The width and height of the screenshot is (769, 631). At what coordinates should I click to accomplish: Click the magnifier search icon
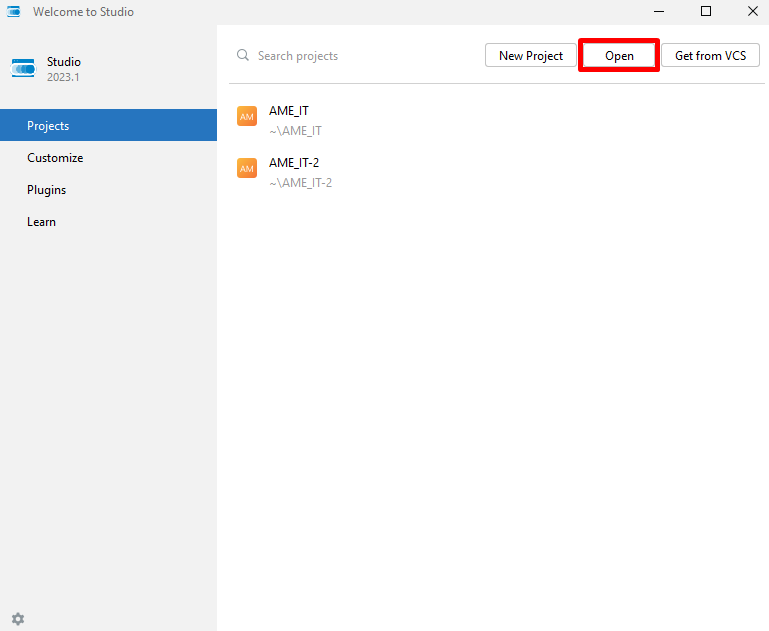(x=243, y=56)
